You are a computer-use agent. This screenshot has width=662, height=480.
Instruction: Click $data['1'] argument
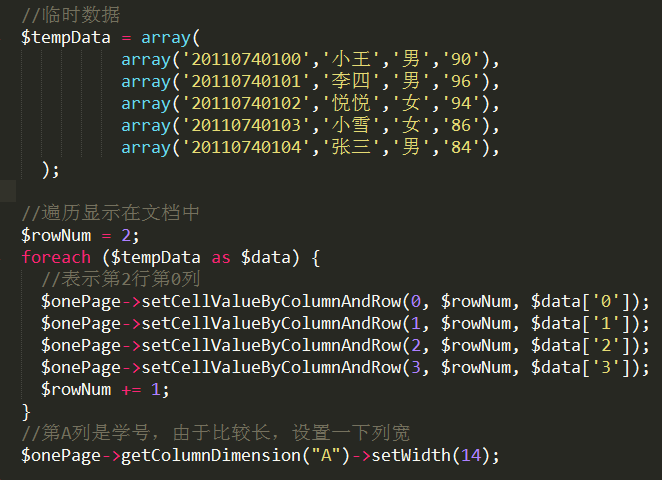click(581, 323)
